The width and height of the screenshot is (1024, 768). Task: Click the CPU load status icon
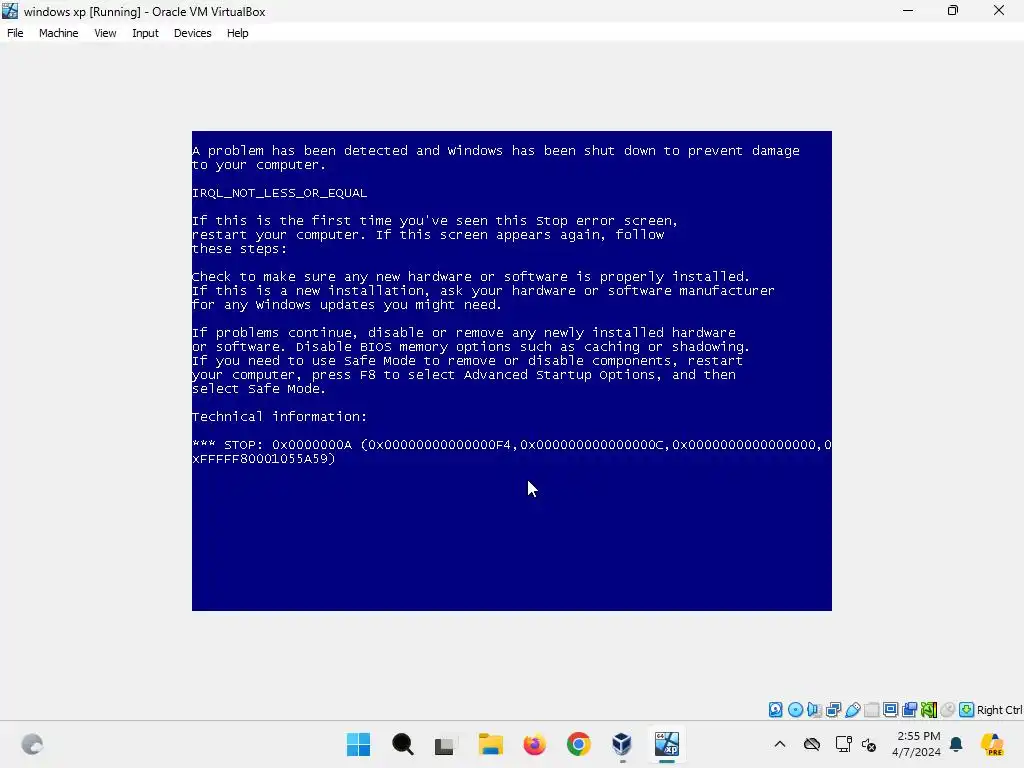[x=929, y=710]
